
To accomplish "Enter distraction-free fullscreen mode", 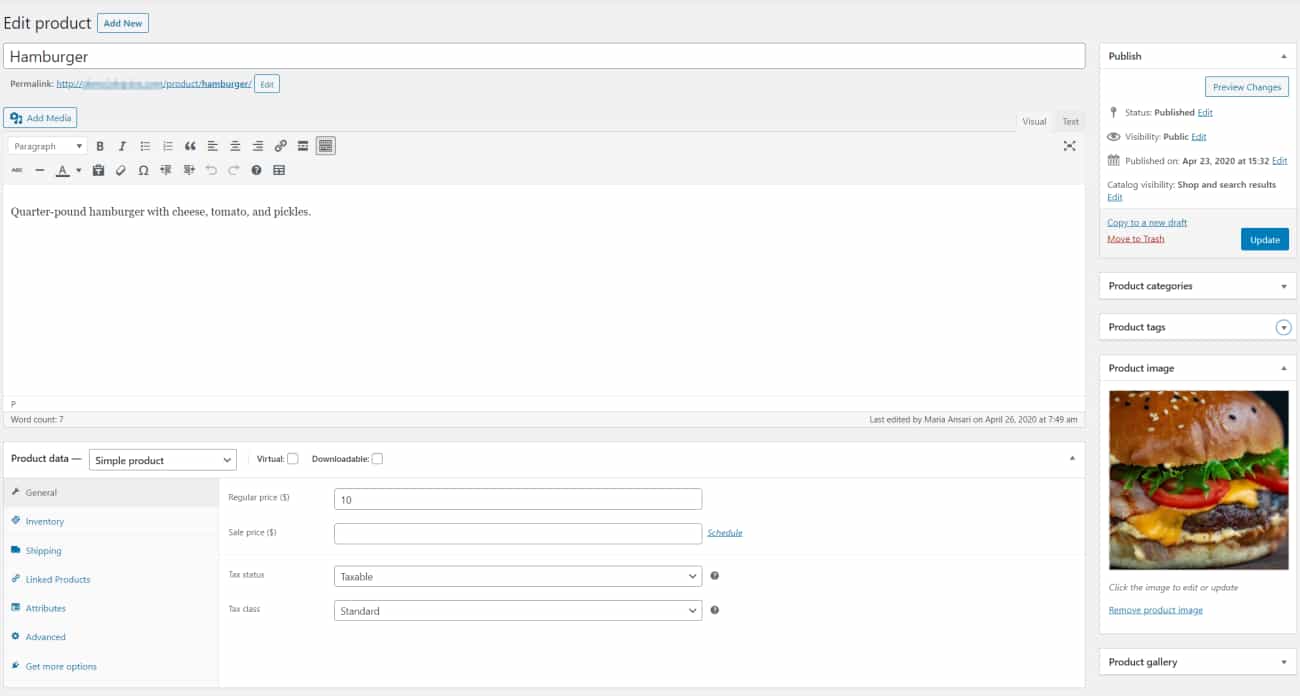I will (1069, 146).
